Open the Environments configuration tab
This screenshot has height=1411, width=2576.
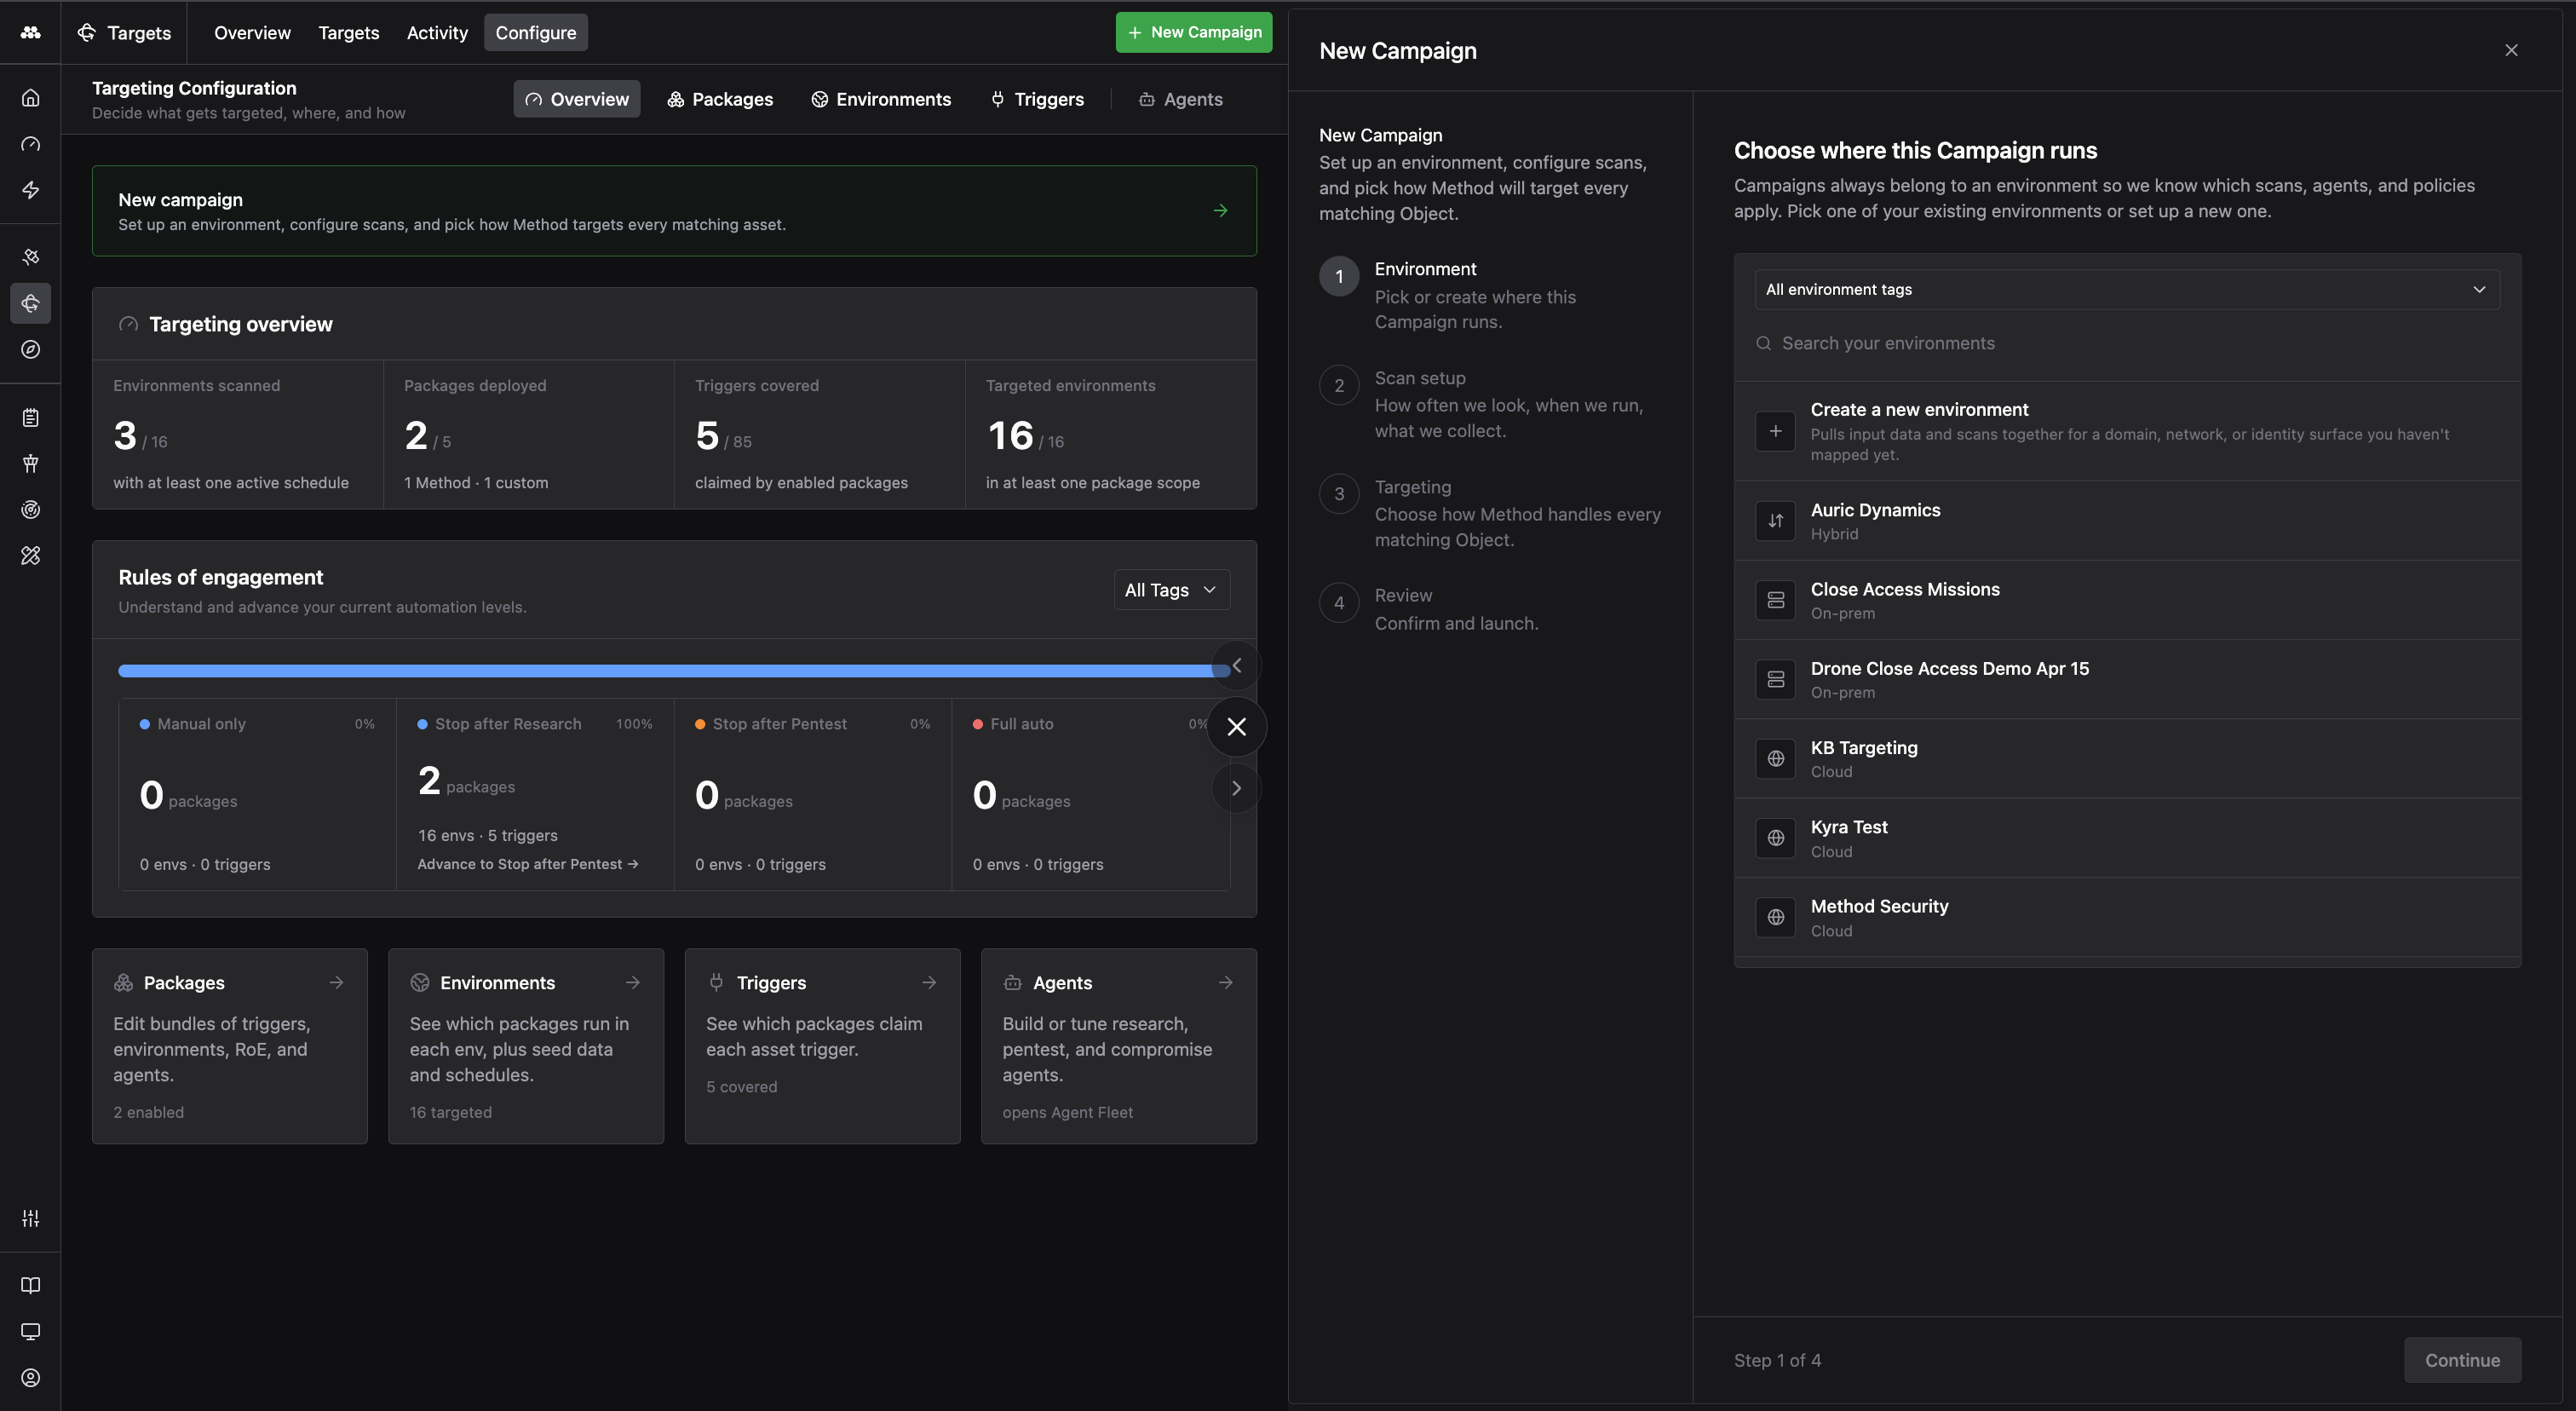(x=881, y=99)
